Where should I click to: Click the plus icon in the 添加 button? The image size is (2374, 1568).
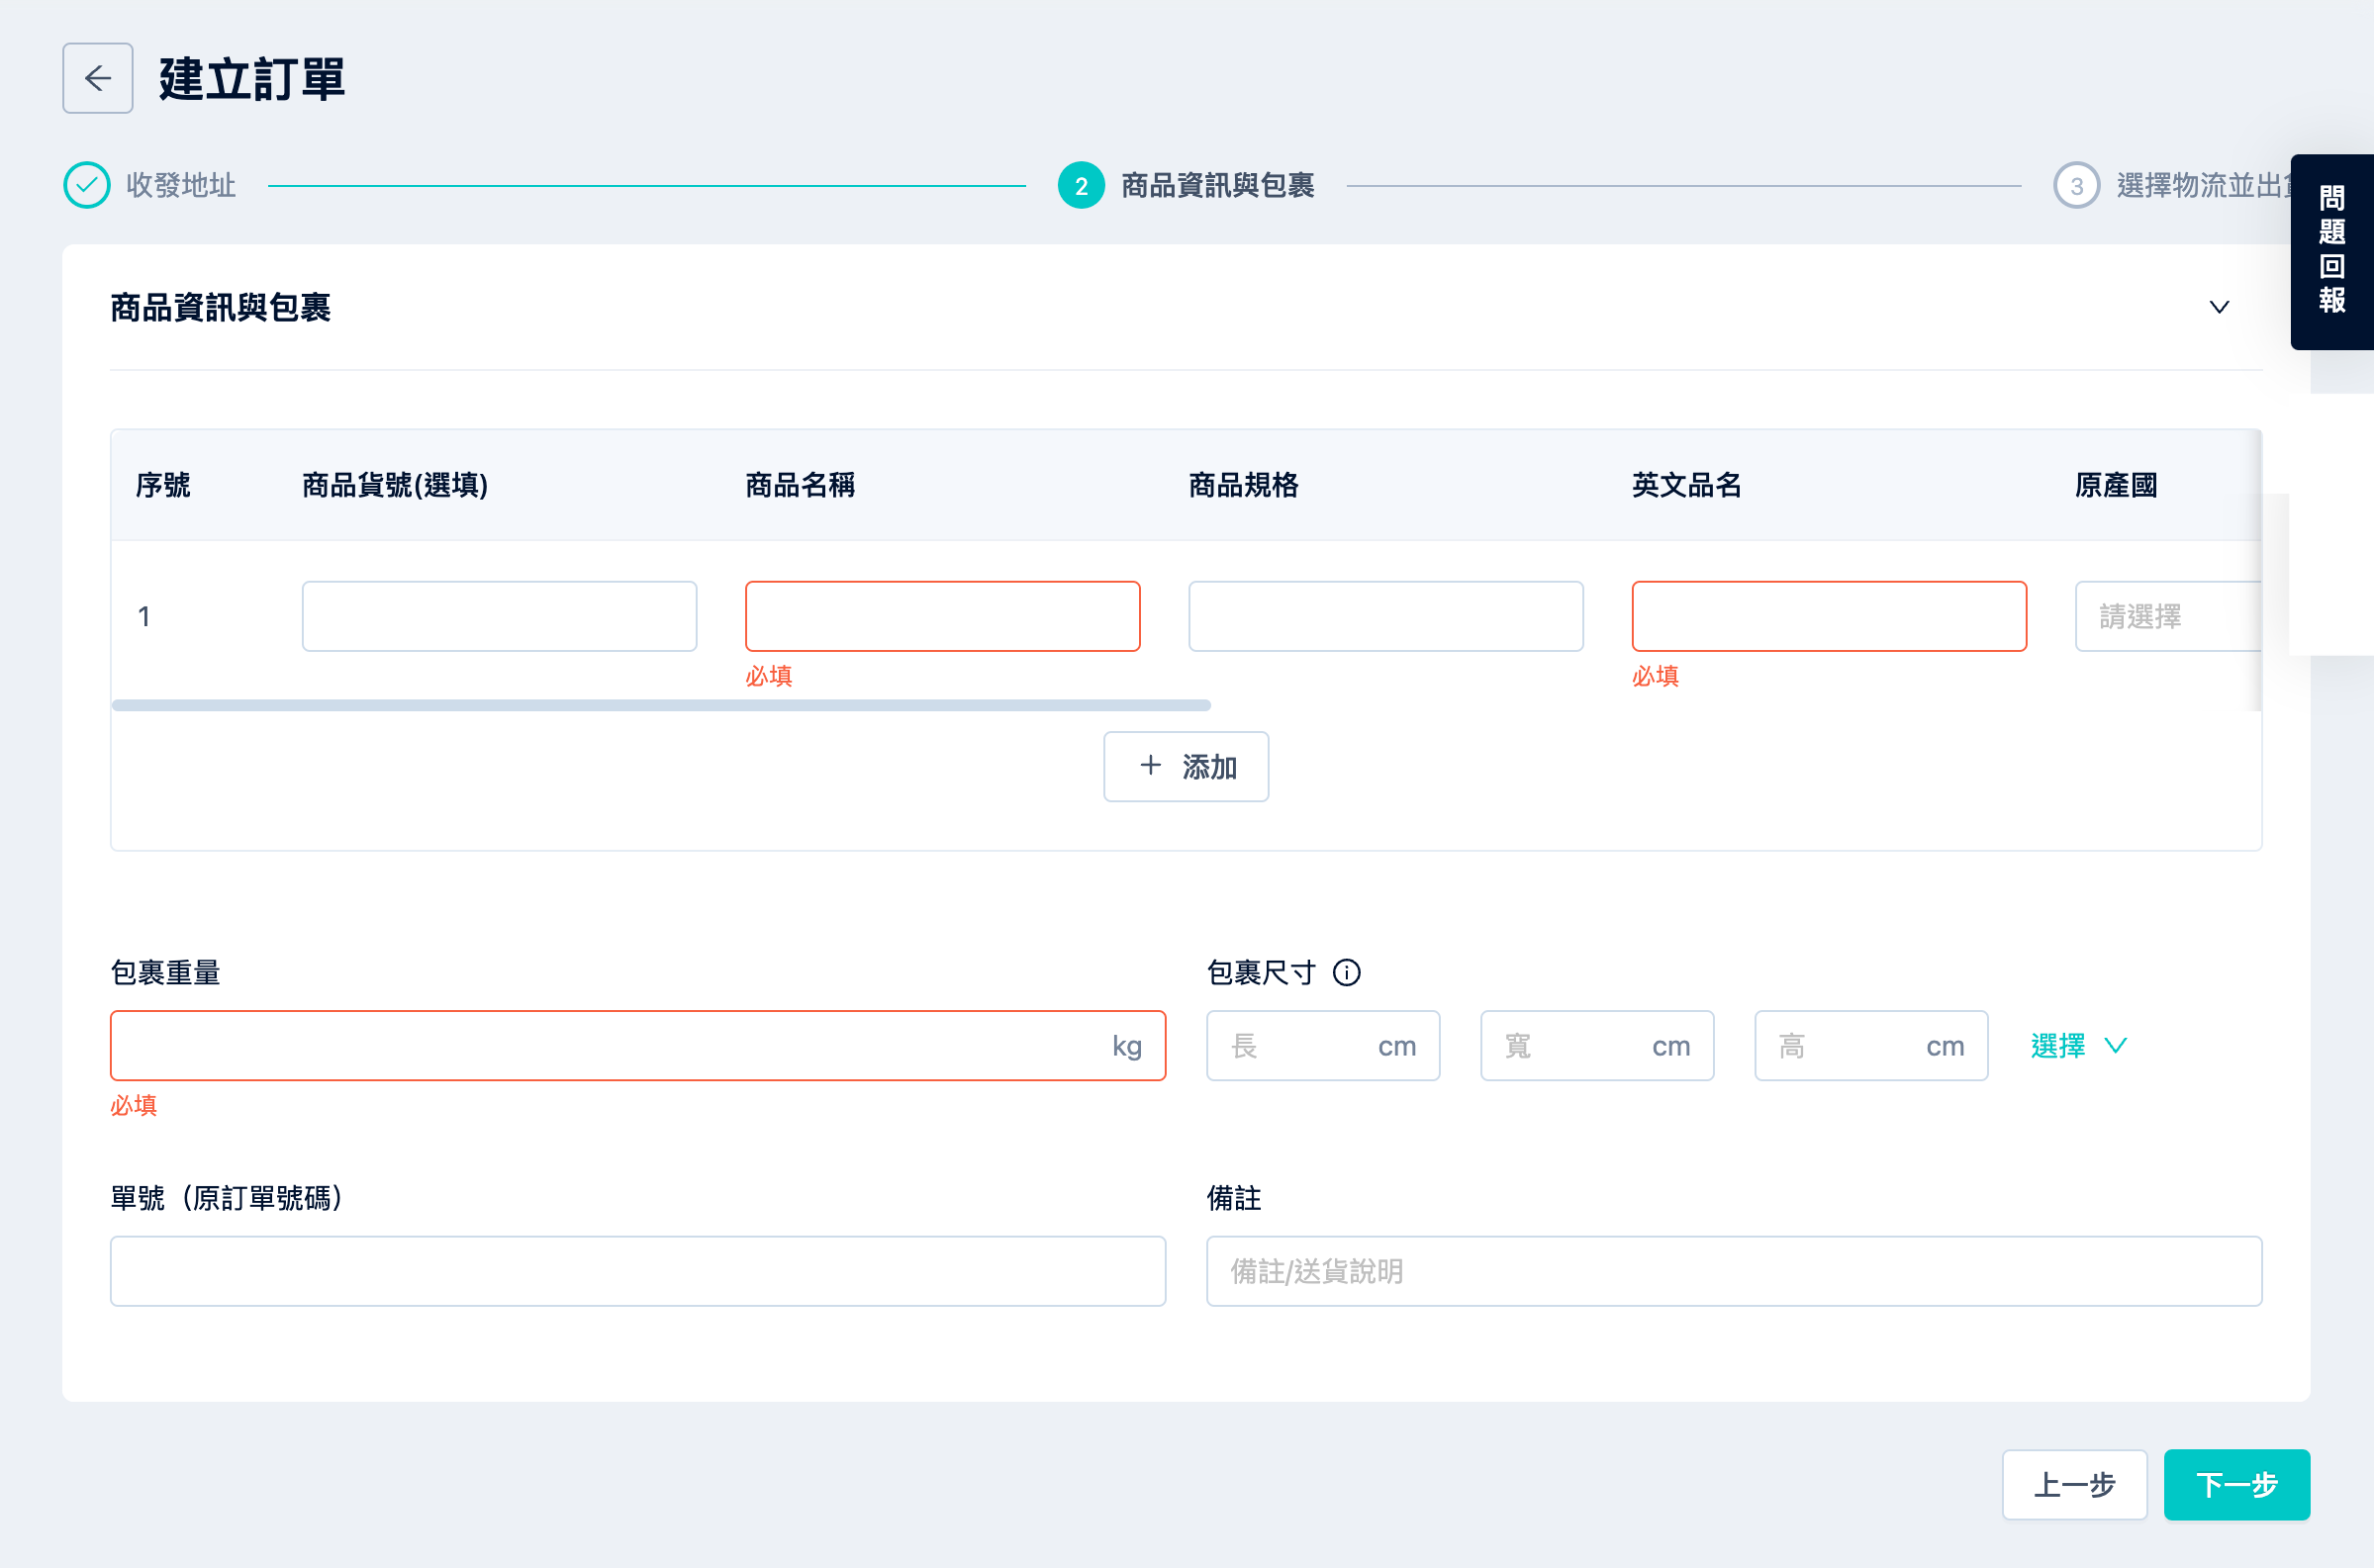pos(1150,765)
